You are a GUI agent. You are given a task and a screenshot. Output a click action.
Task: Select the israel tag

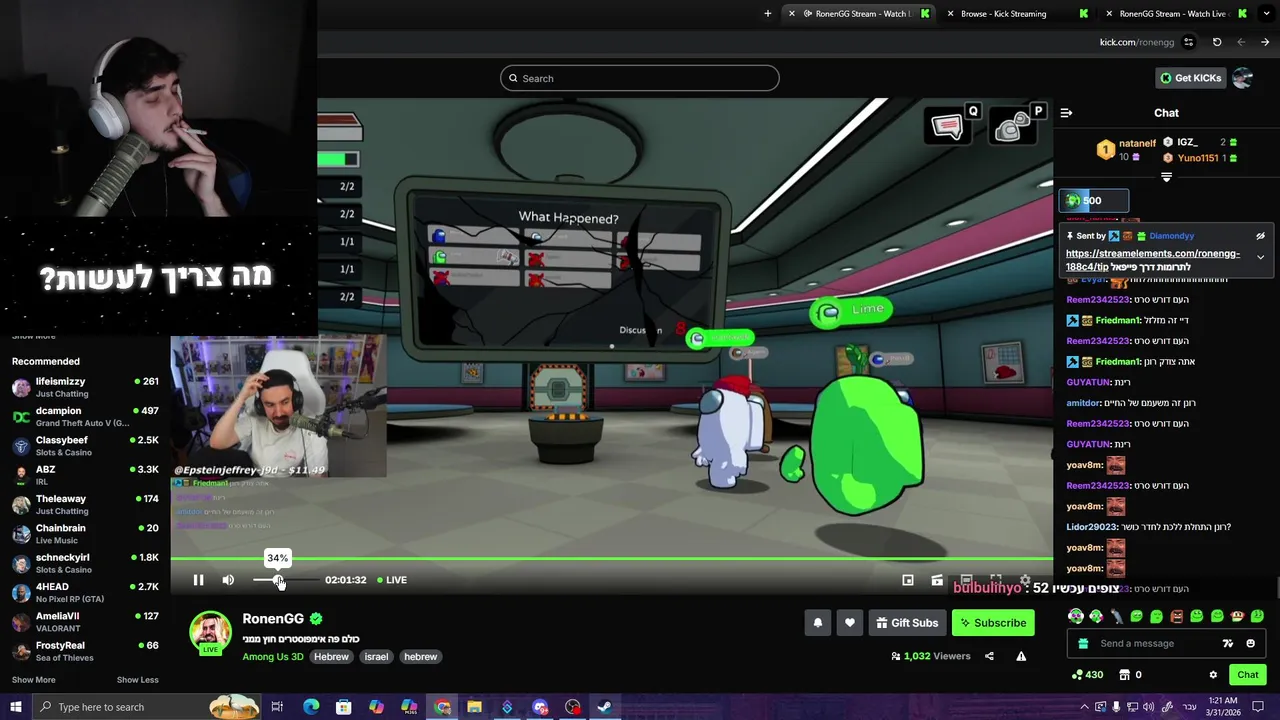point(376,657)
